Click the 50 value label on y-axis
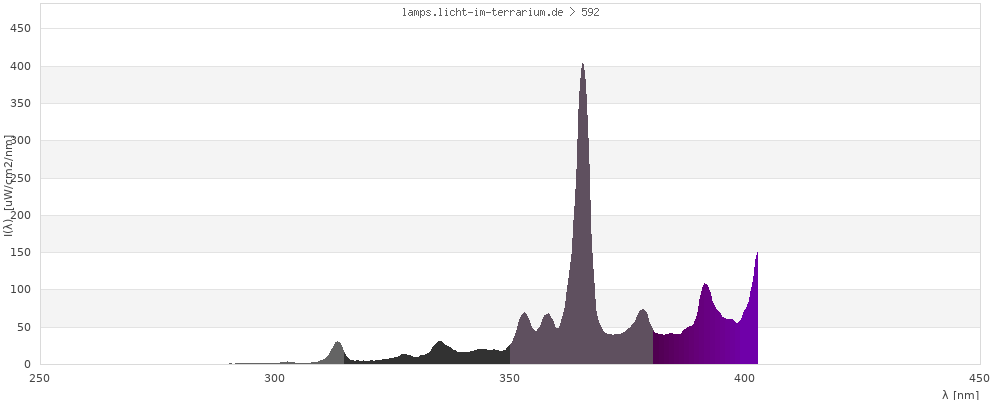This screenshot has width=1000, height=400. click(x=23, y=327)
